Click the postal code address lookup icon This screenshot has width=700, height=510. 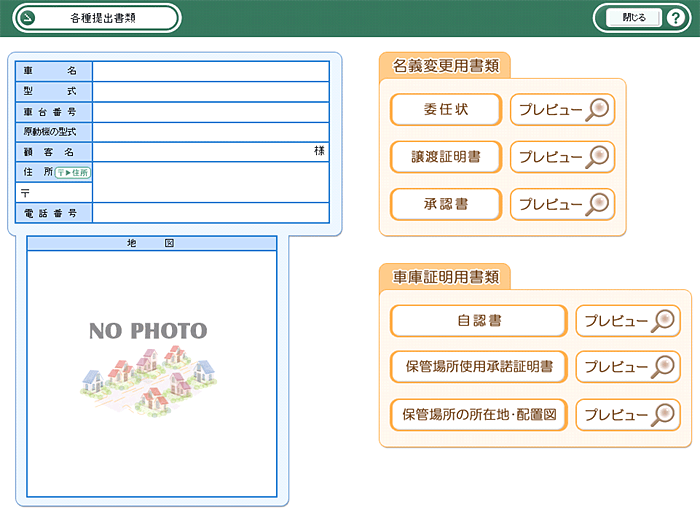72,172
